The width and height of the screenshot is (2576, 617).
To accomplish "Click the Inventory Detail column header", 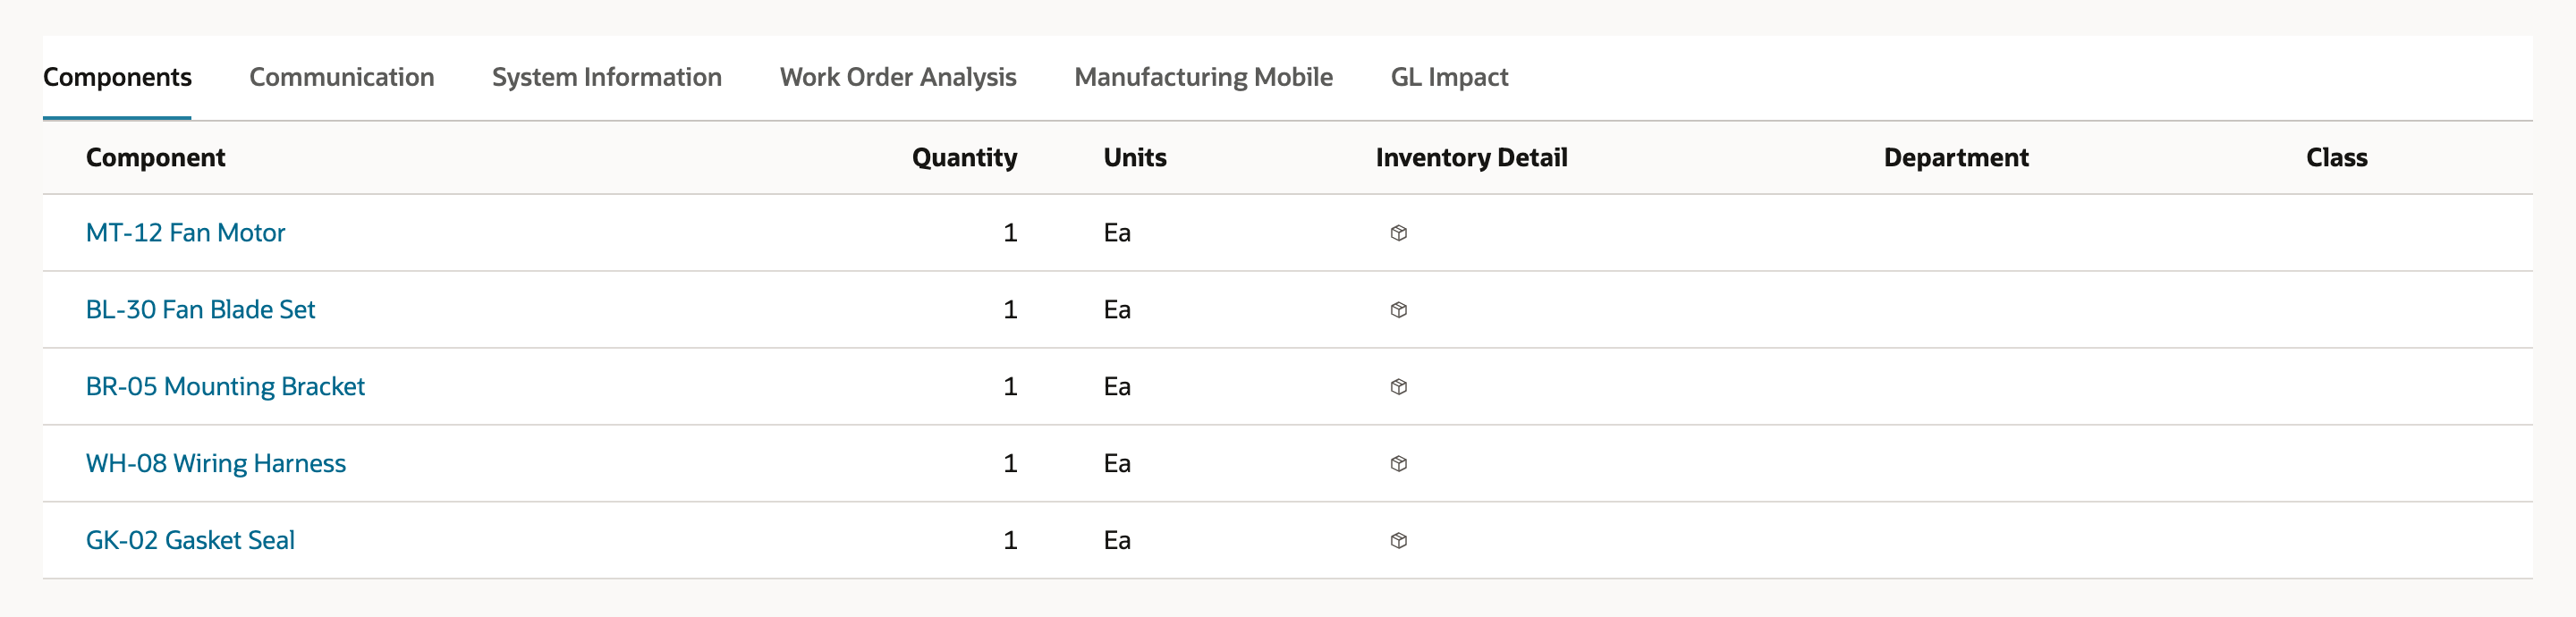I will coord(1471,158).
